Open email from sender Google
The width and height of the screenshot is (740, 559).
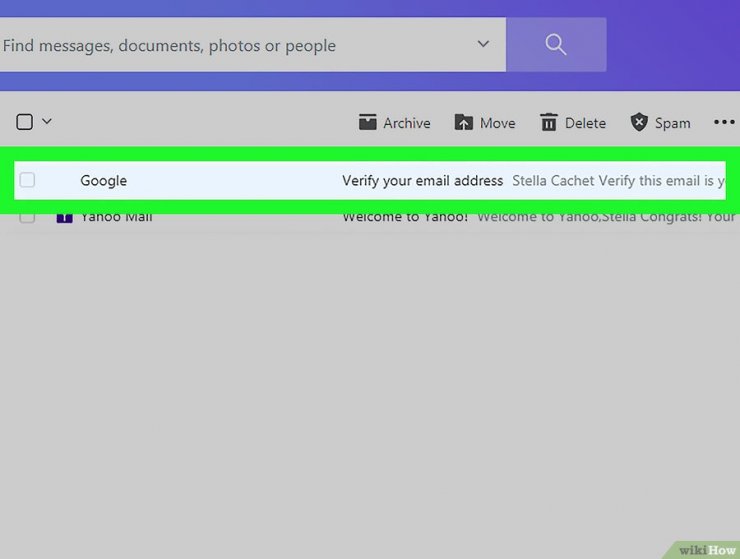(x=103, y=181)
